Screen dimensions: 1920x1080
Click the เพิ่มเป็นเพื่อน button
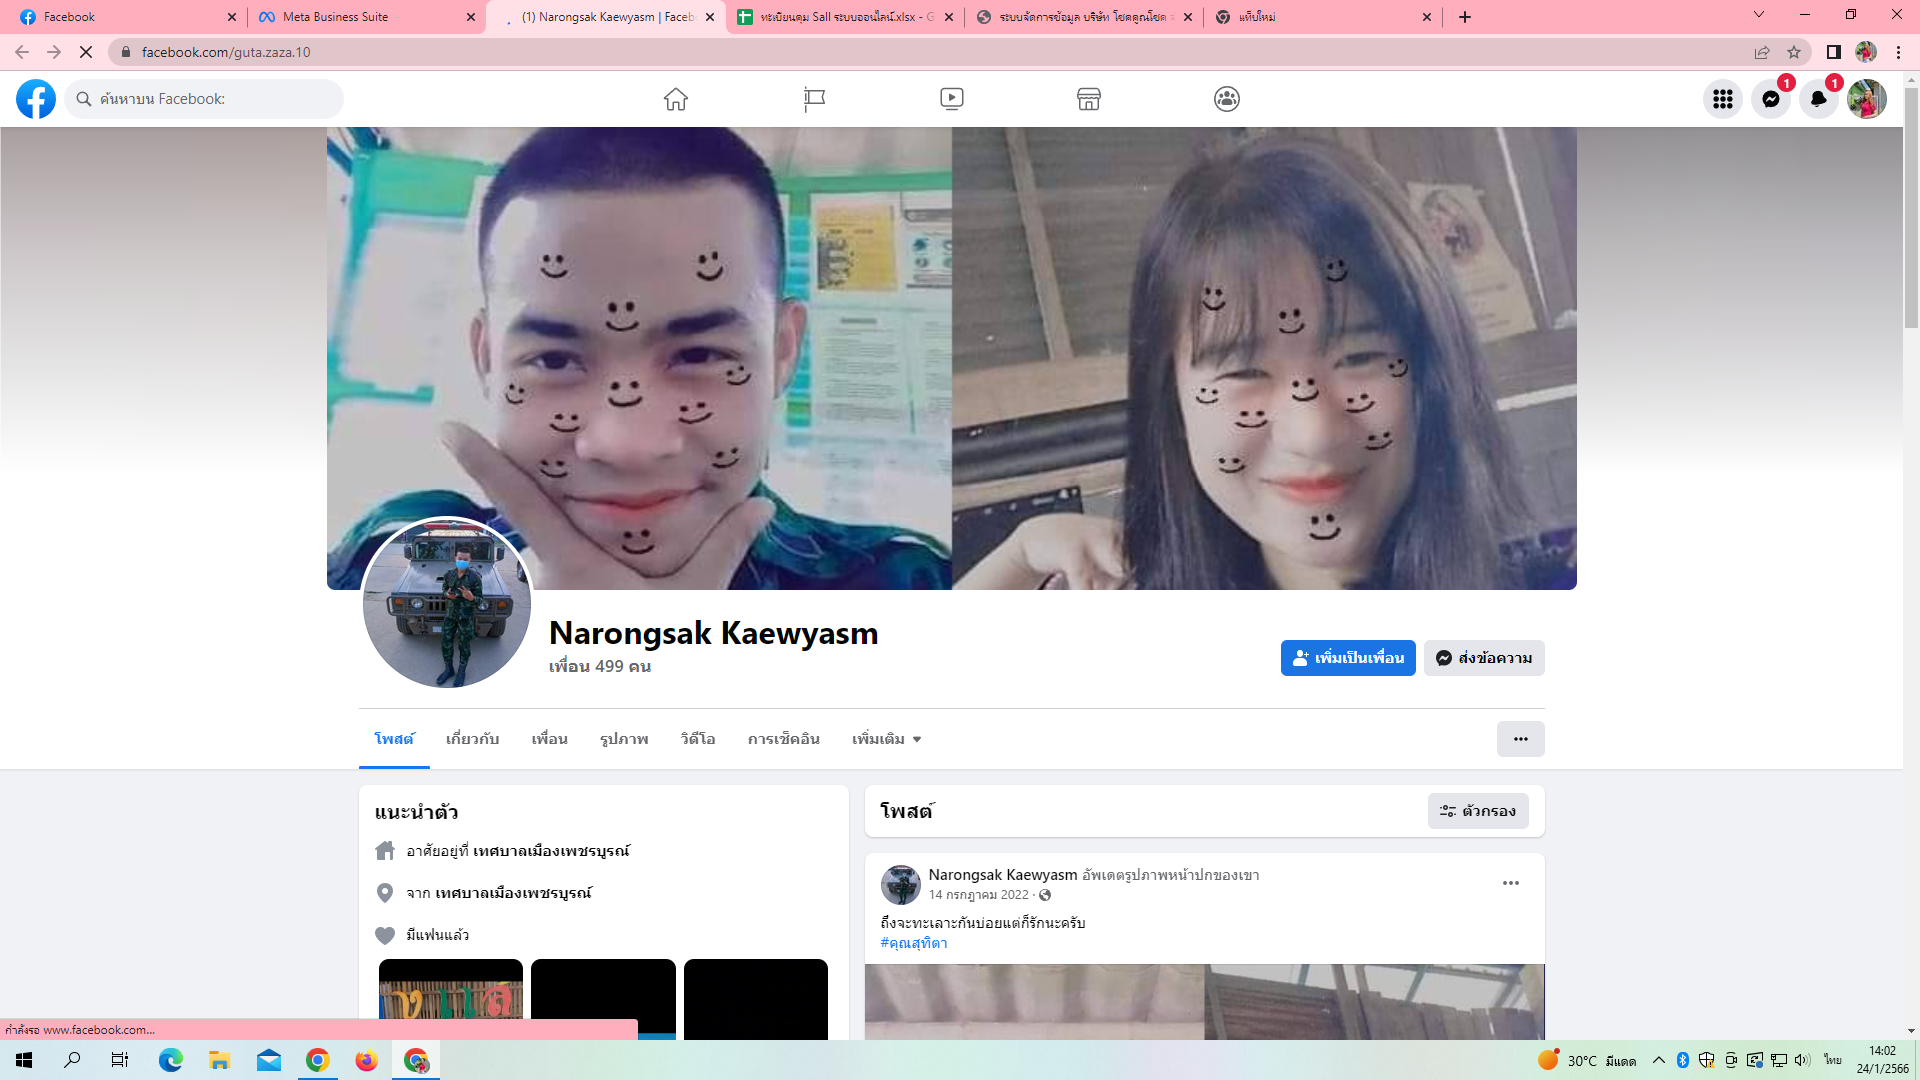pos(1348,658)
